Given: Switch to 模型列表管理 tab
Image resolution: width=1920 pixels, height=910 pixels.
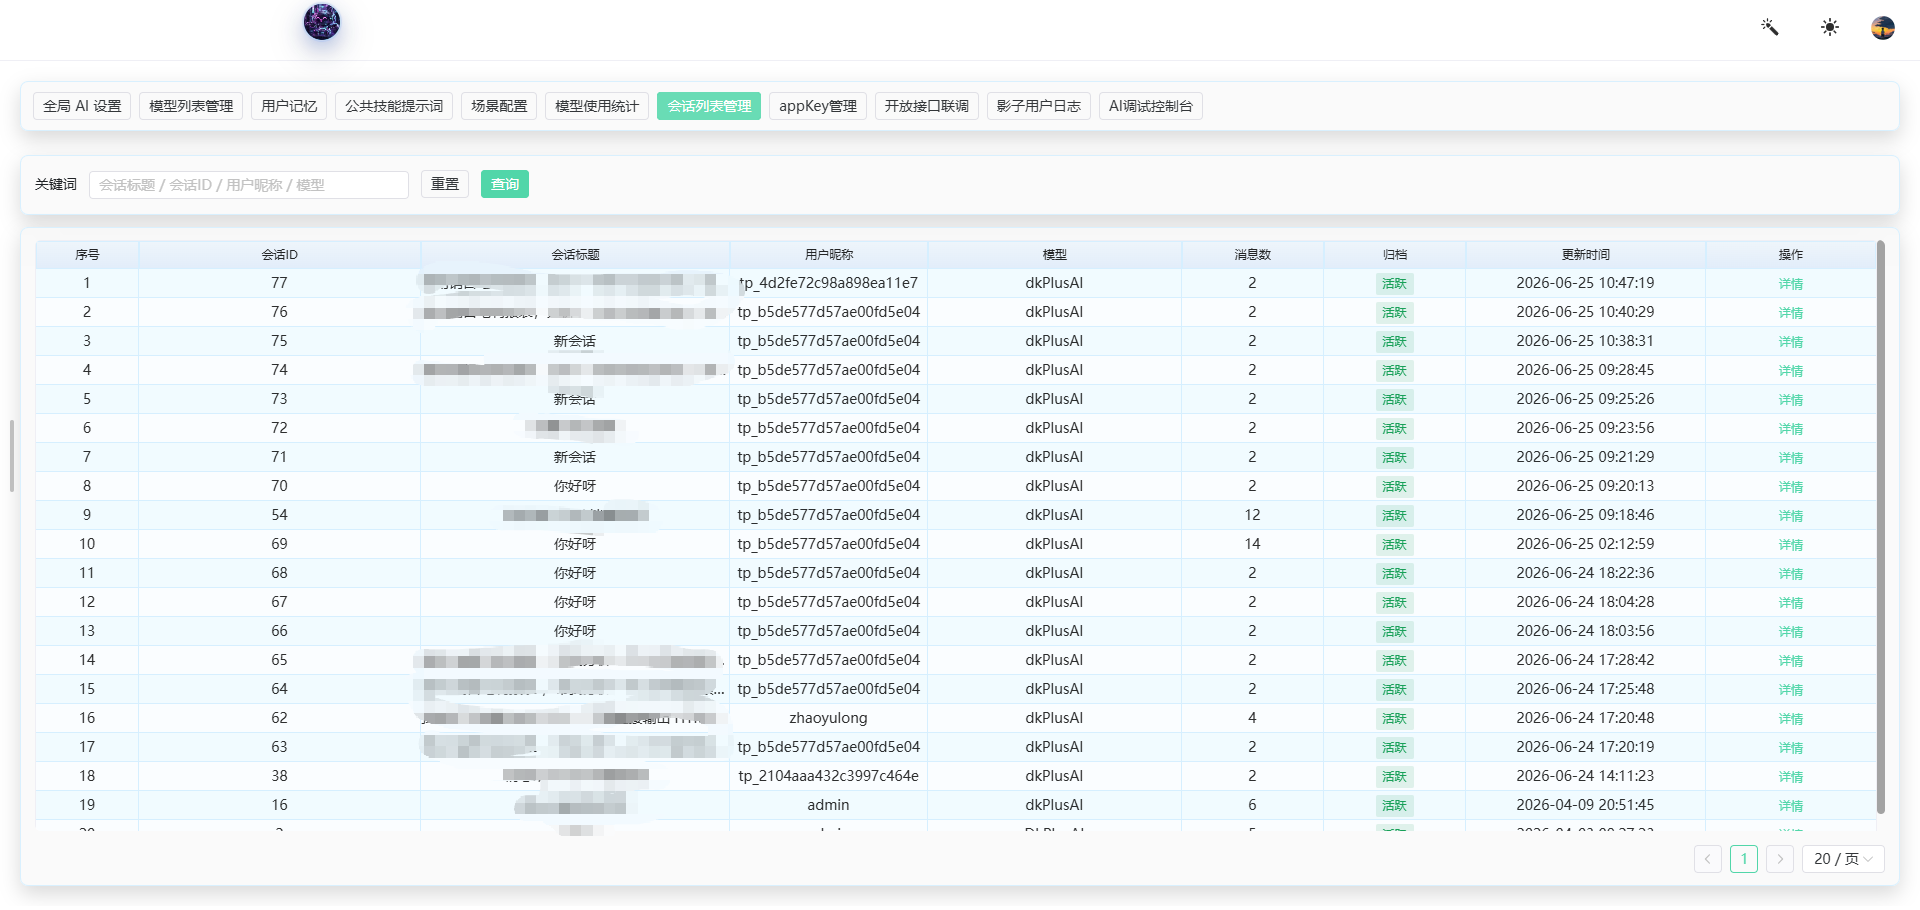Looking at the screenshot, I should point(191,106).
